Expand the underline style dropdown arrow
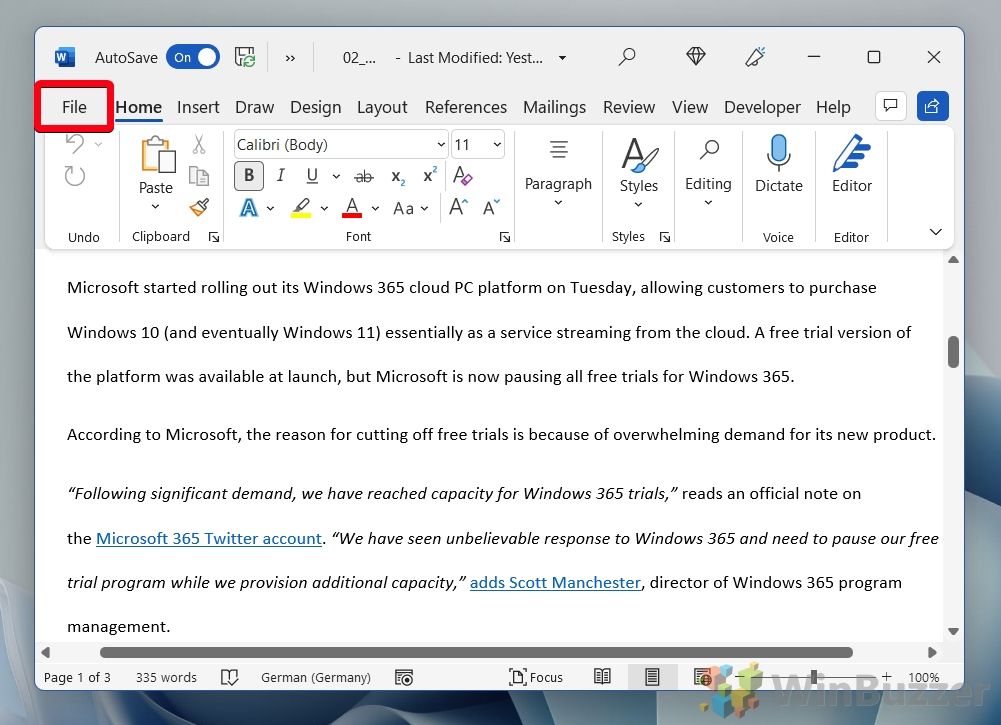Viewport: 1001px width, 725px height. click(x=336, y=177)
